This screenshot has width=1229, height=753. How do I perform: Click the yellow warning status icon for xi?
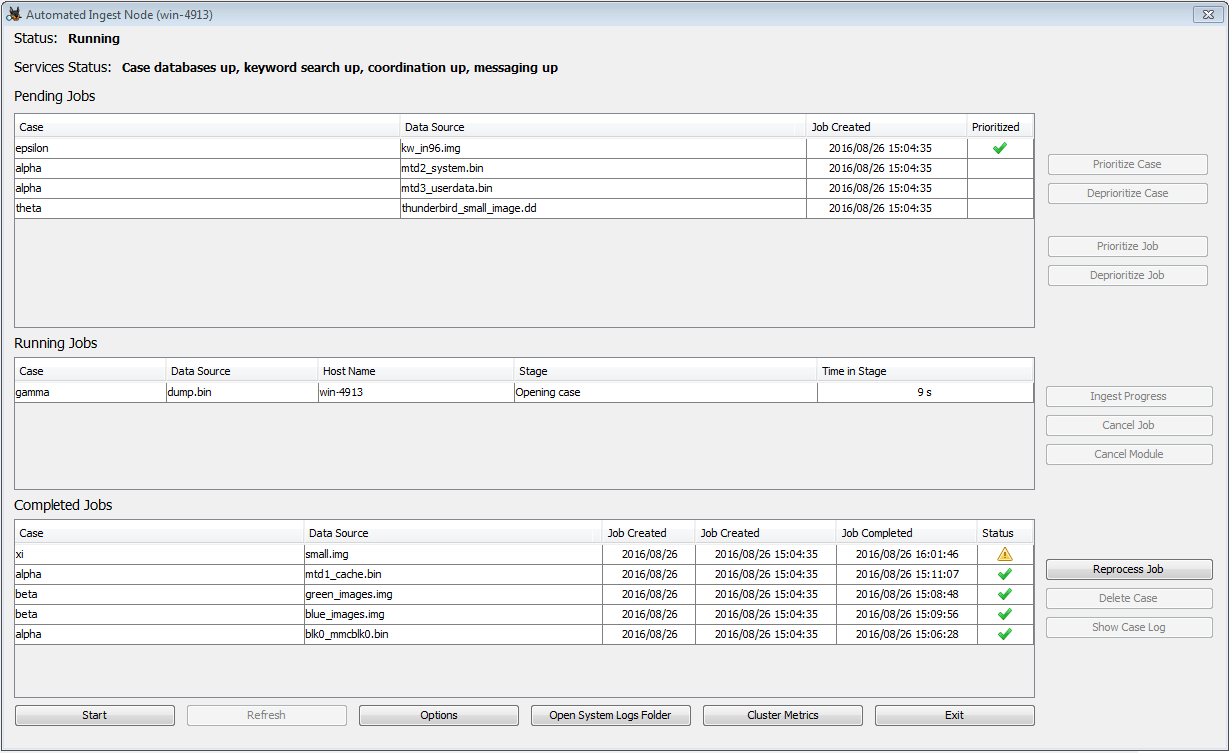1004,554
